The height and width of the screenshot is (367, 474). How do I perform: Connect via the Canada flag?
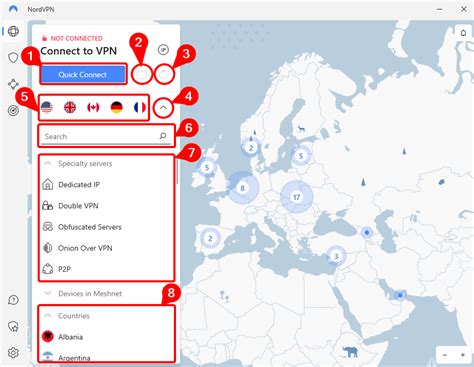(x=93, y=107)
